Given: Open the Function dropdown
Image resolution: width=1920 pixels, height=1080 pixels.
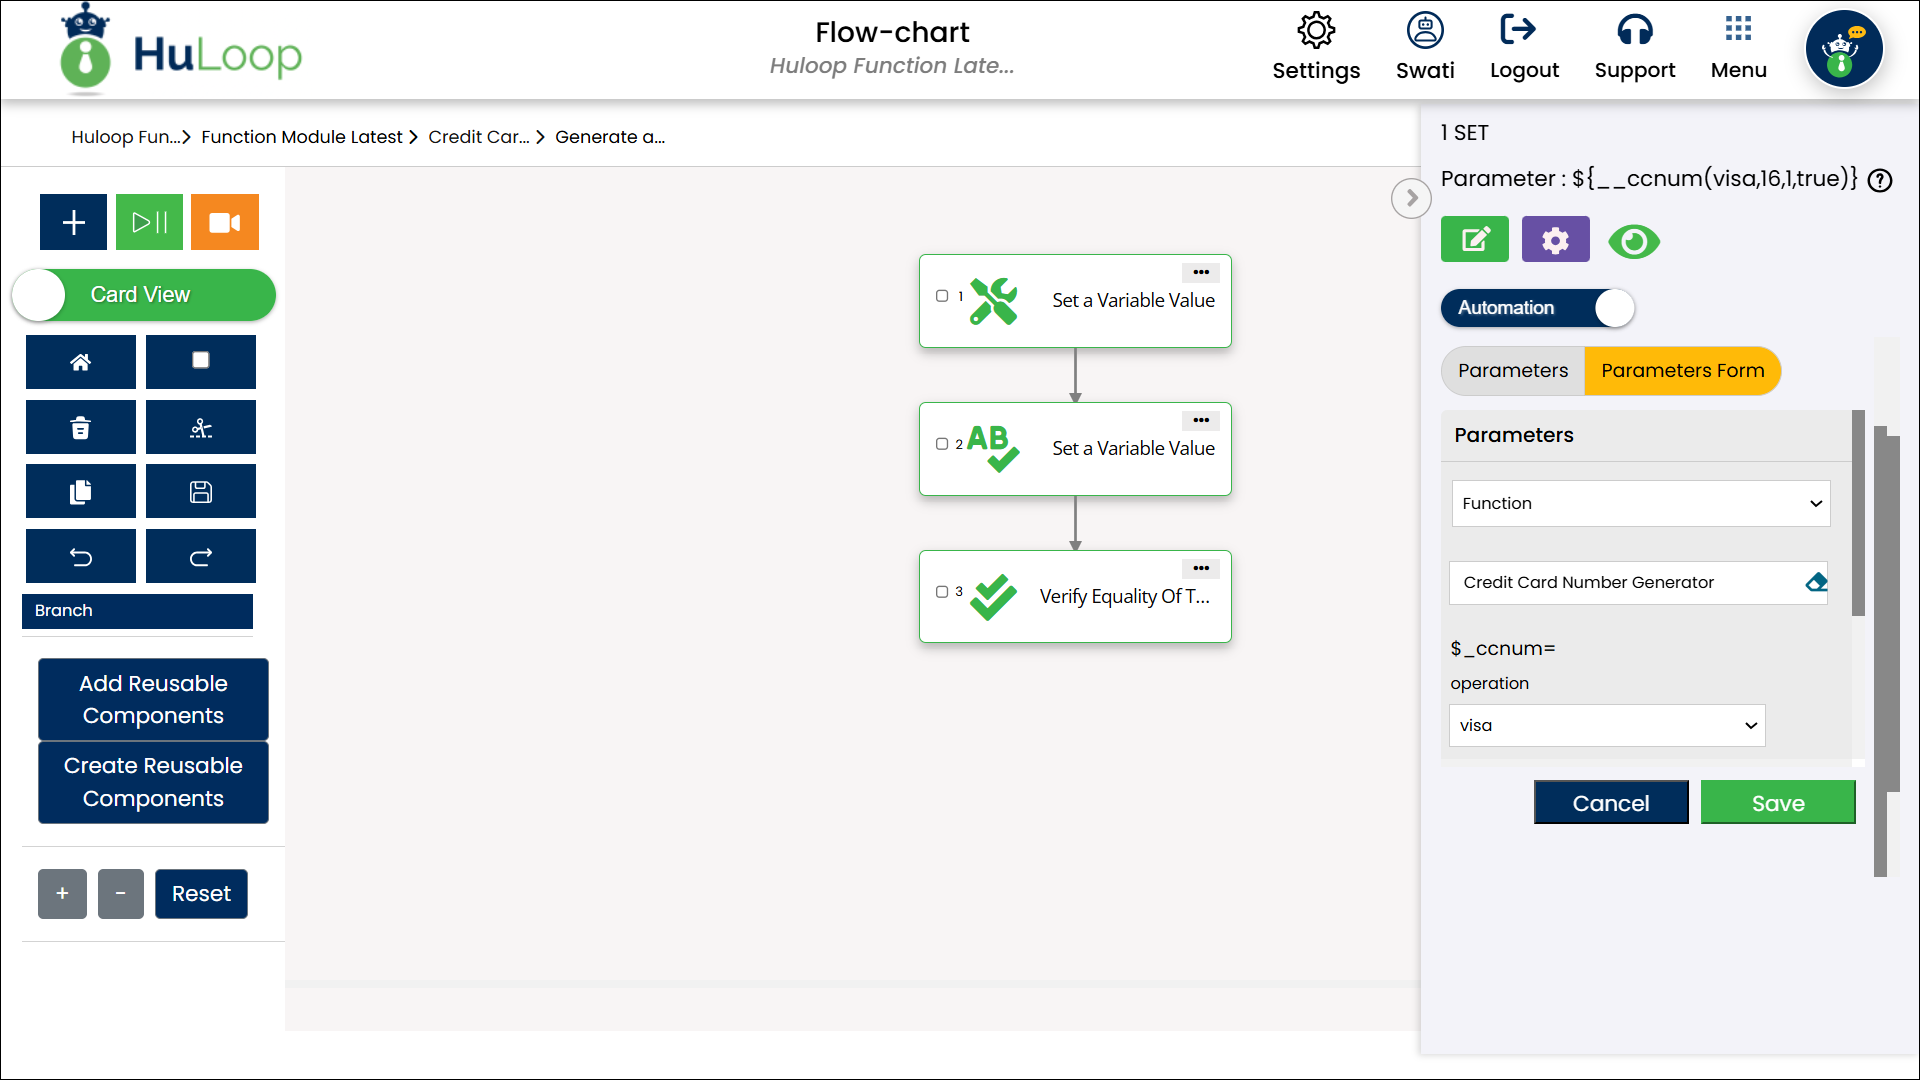Looking at the screenshot, I should click(x=1640, y=503).
